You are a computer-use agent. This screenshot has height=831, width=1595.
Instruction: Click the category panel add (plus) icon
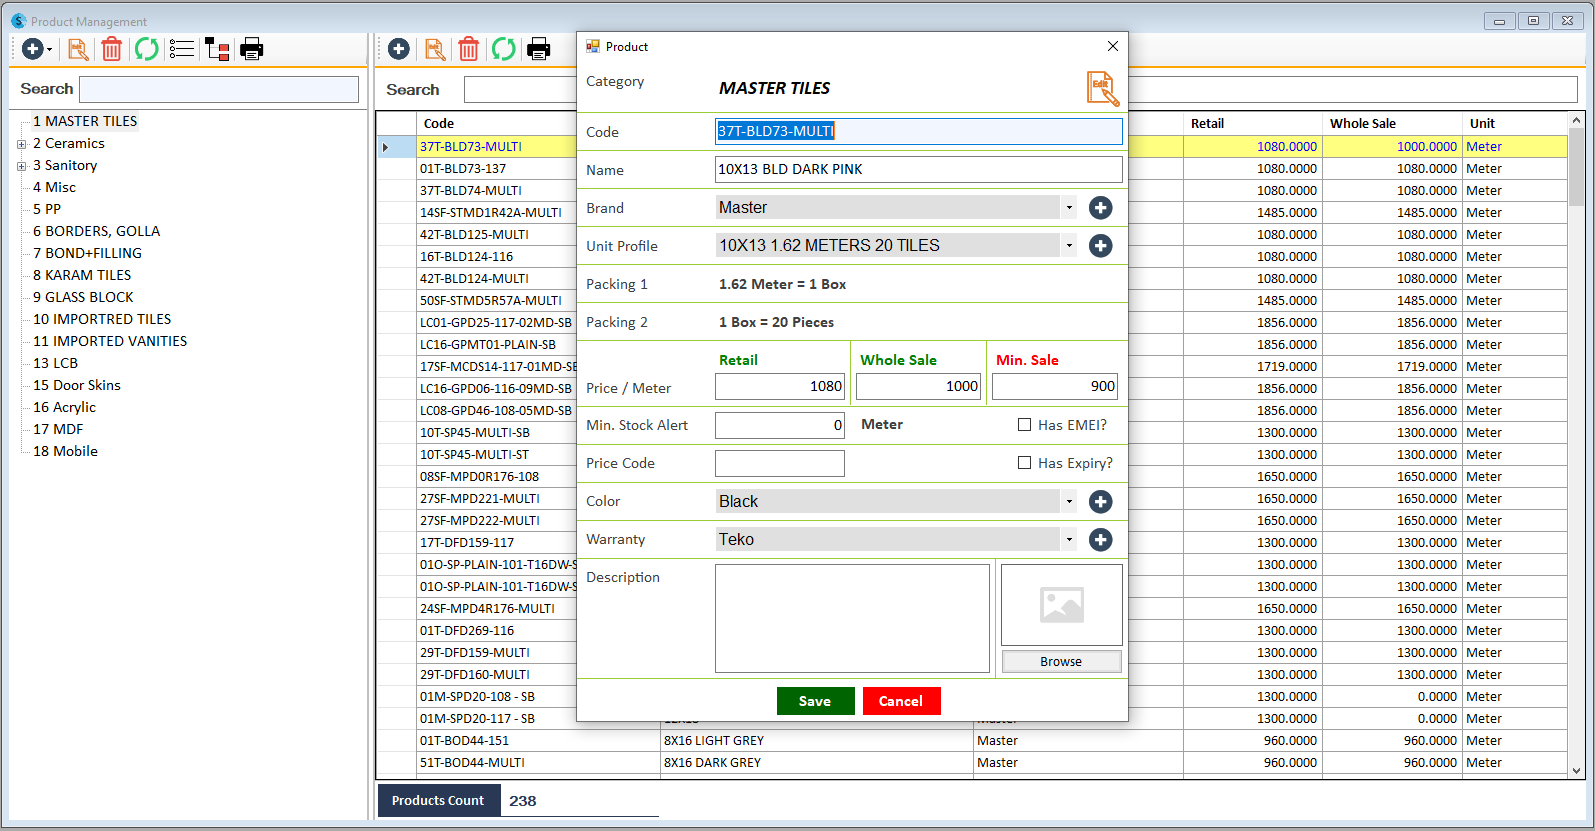(33, 49)
